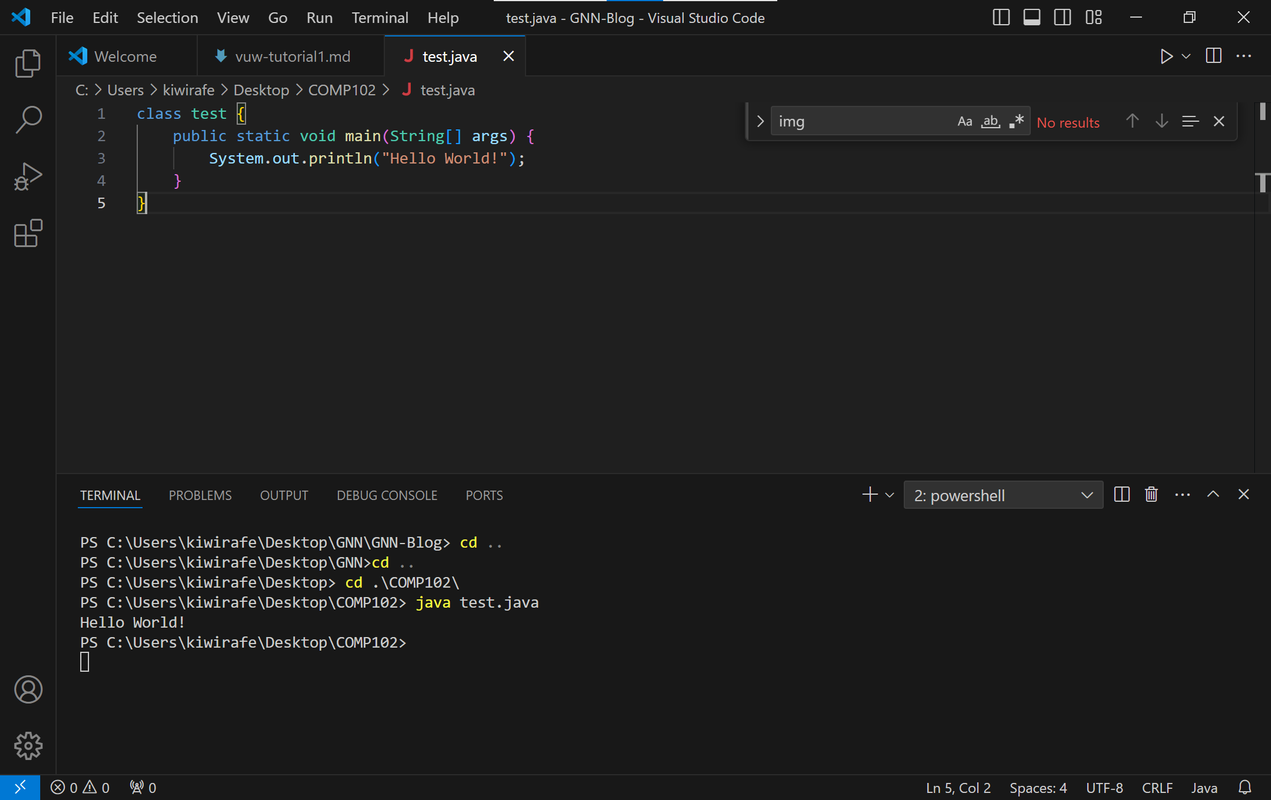Switch to vuw-tutorial1.md tab
This screenshot has width=1271, height=800.
pyautogui.click(x=291, y=56)
